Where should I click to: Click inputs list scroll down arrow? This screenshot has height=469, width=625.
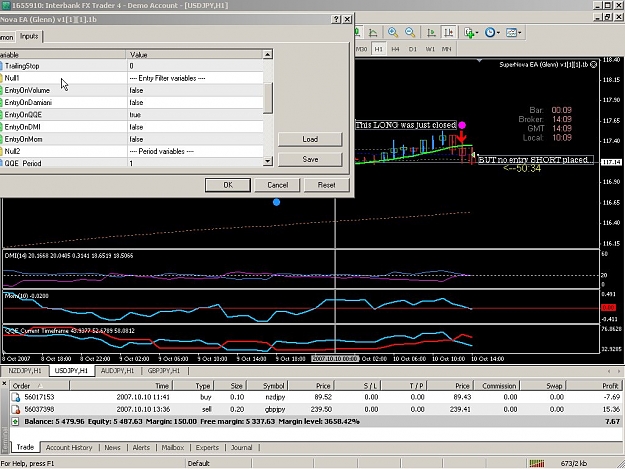[x=267, y=161]
